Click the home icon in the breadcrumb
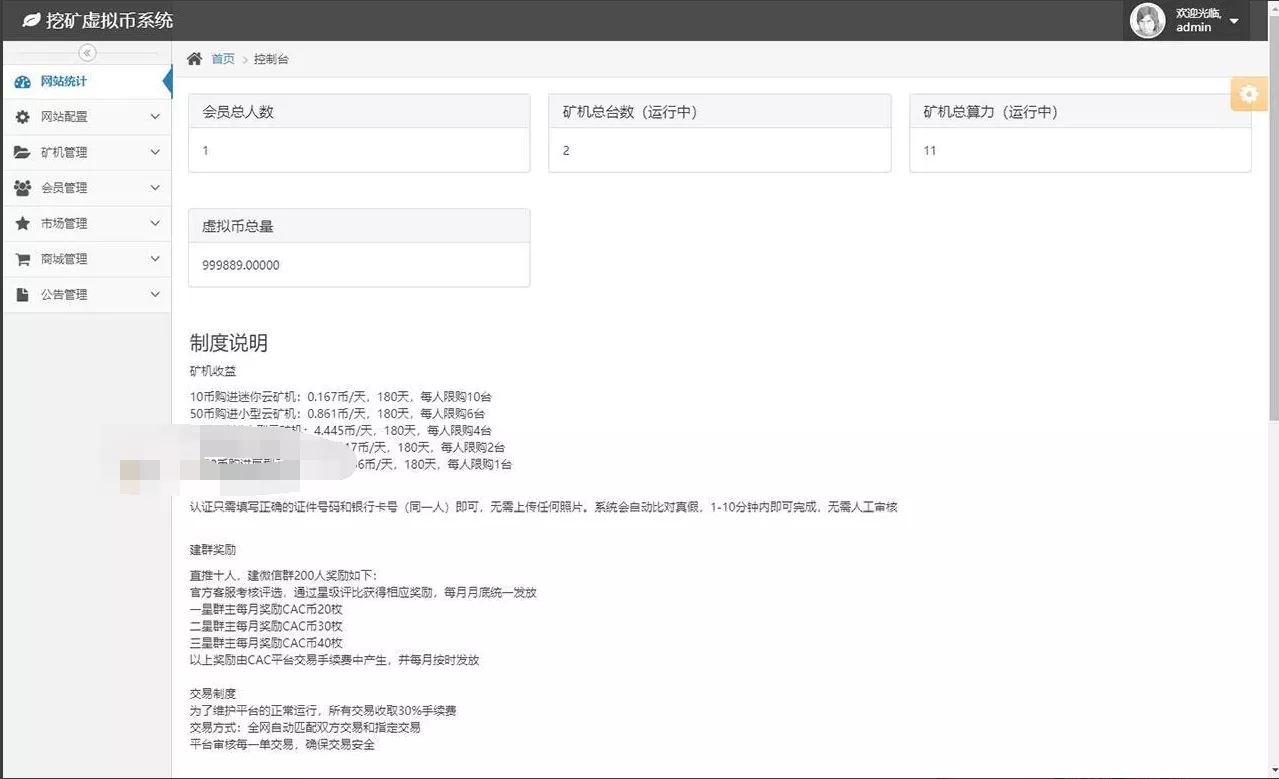 194,58
